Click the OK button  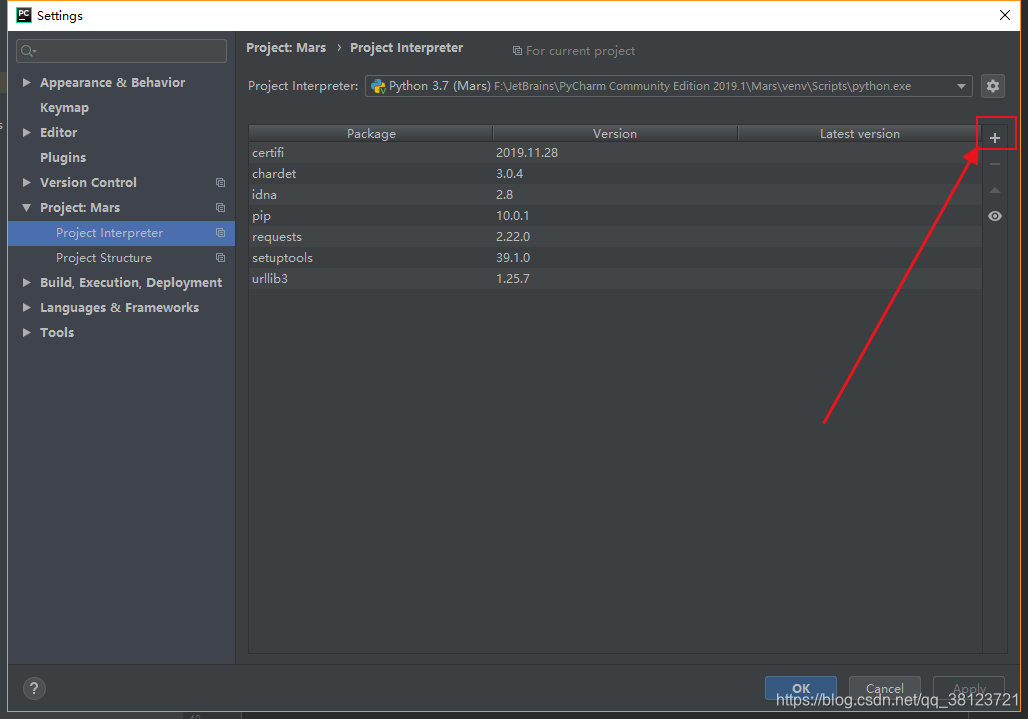pos(801,688)
